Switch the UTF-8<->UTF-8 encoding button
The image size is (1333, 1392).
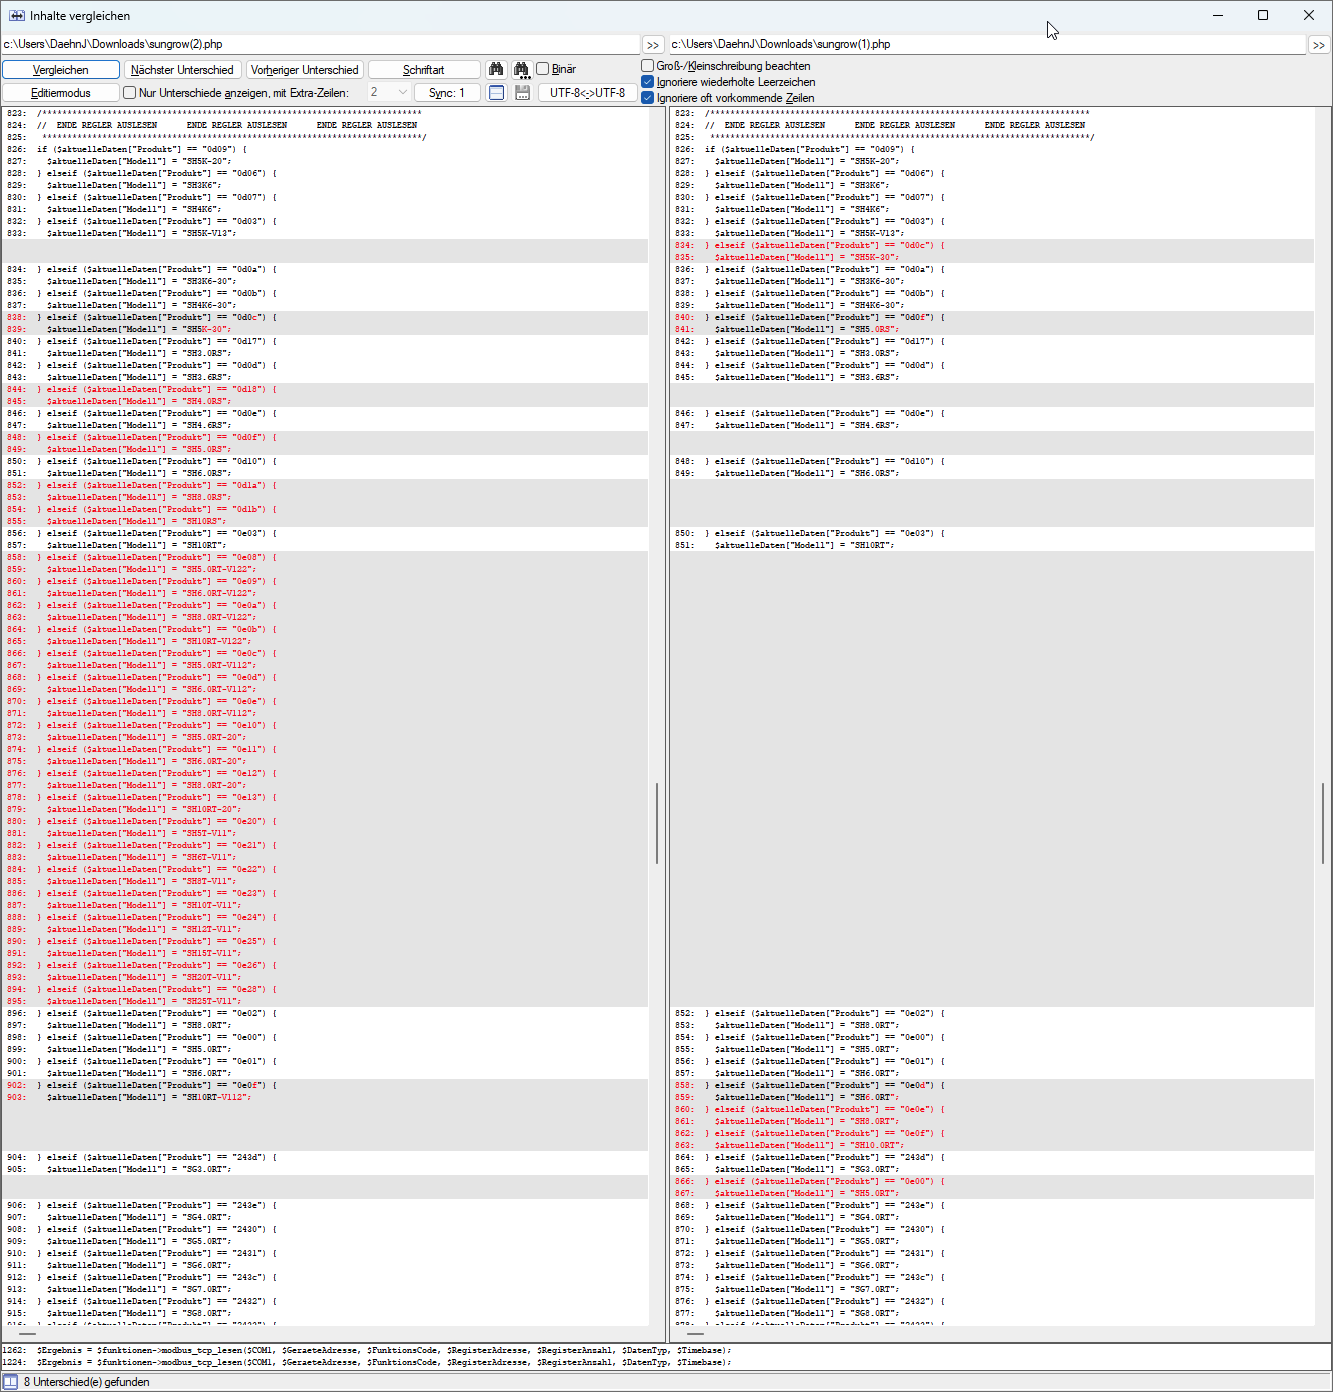pos(587,93)
